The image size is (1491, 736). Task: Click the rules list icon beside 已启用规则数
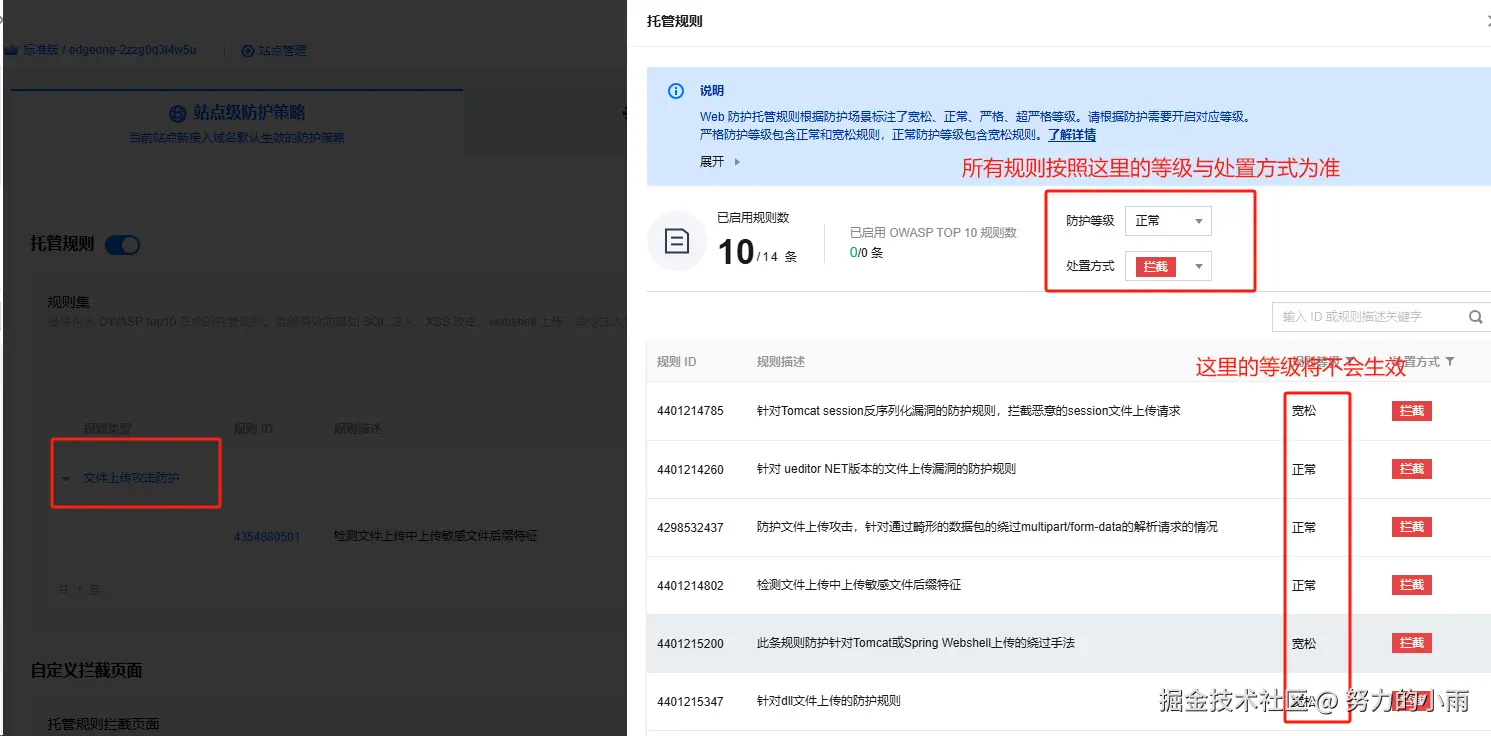[x=677, y=241]
